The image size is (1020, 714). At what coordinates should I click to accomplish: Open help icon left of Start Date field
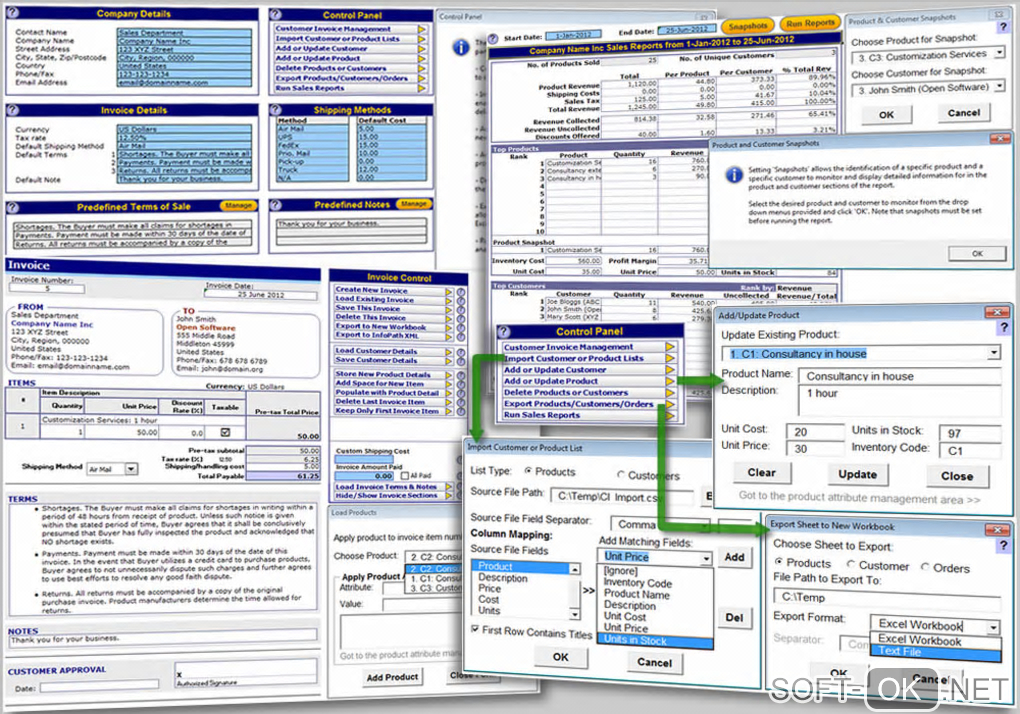pyautogui.click(x=493, y=38)
